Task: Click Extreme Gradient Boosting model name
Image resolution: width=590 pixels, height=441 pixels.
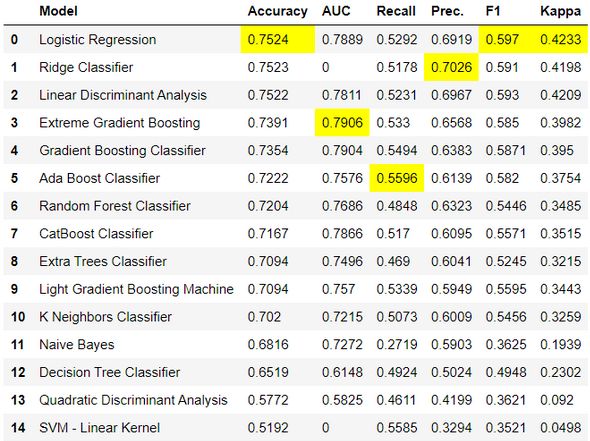Action: (120, 123)
